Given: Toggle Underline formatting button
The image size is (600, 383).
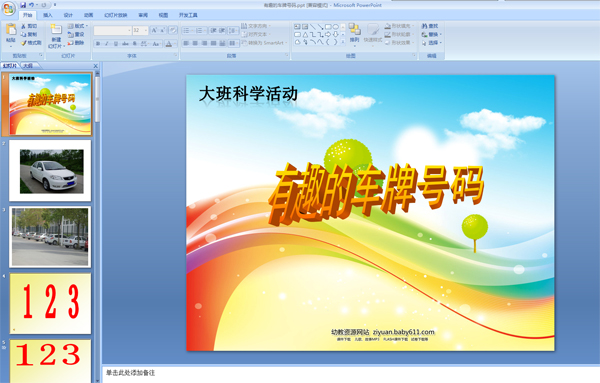Looking at the screenshot, I should pos(116,44).
